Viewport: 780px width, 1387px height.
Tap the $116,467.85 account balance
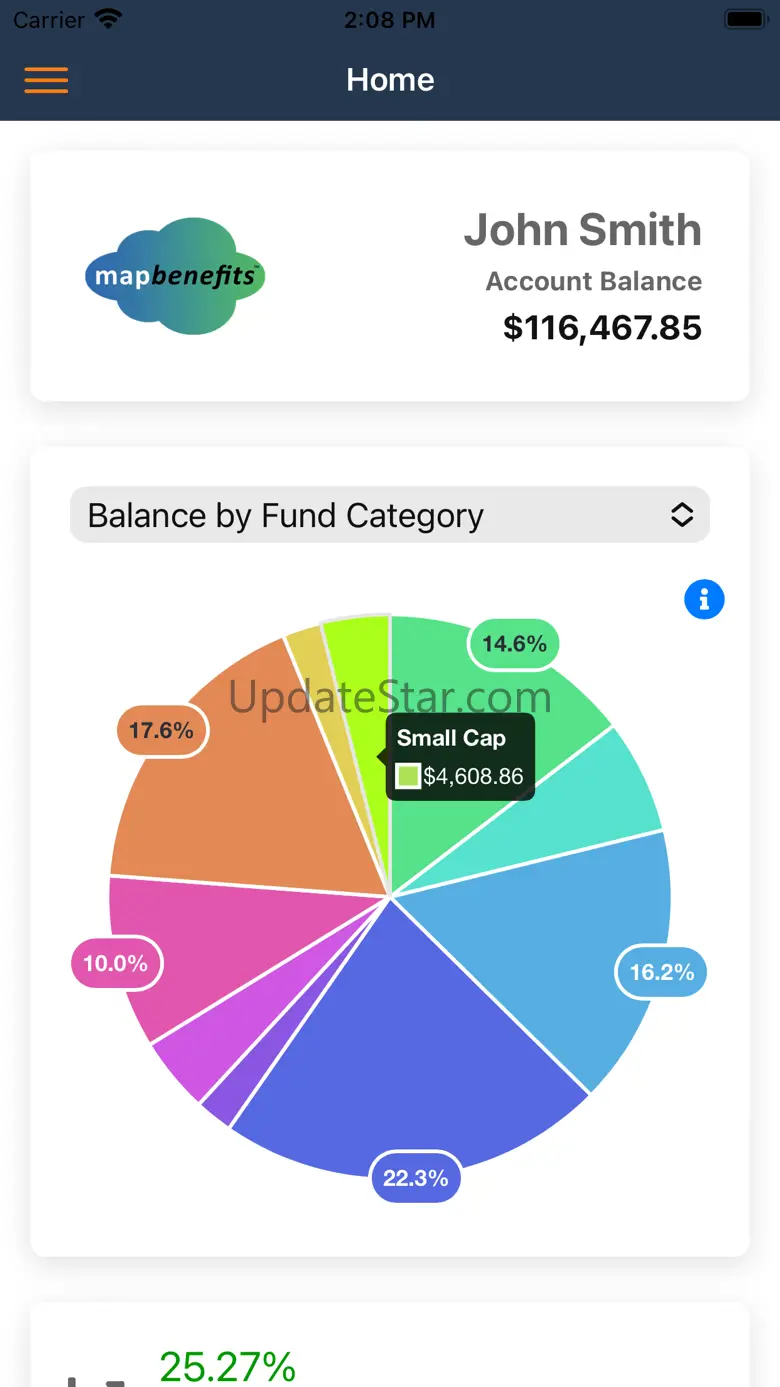point(602,328)
